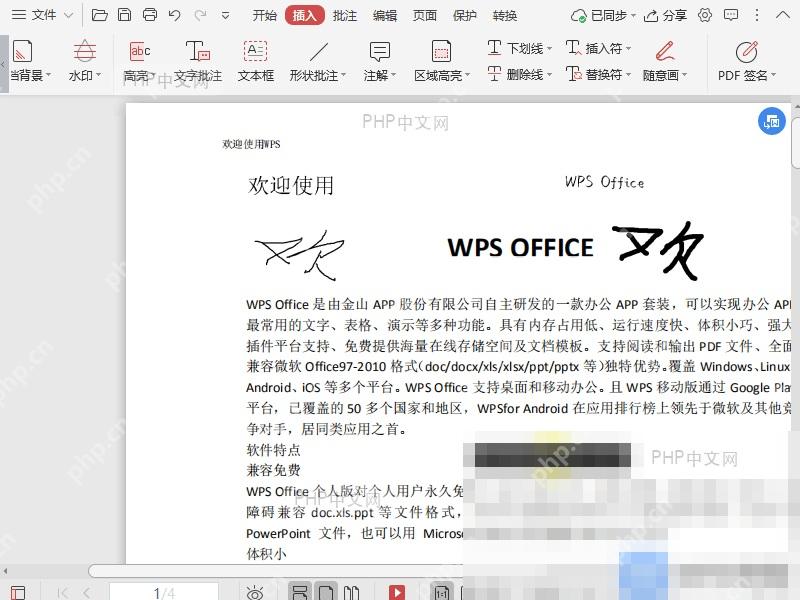Open settings via the gear icon
Viewport: 800px width, 600px height.
tap(705, 15)
